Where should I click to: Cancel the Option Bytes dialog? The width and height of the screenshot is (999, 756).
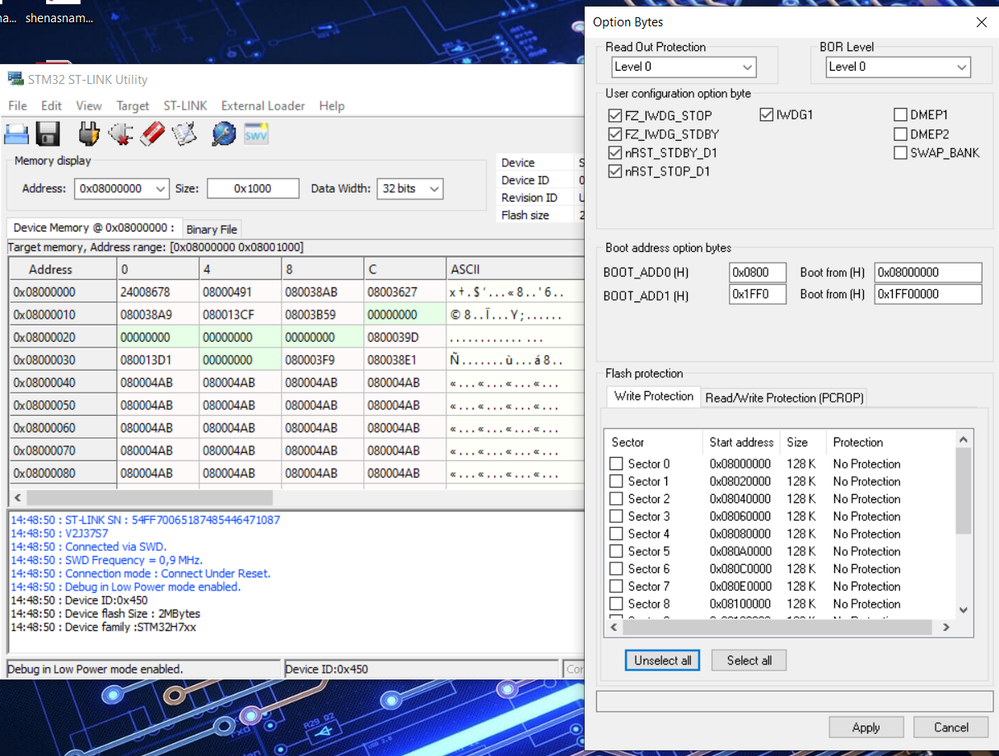(951, 727)
